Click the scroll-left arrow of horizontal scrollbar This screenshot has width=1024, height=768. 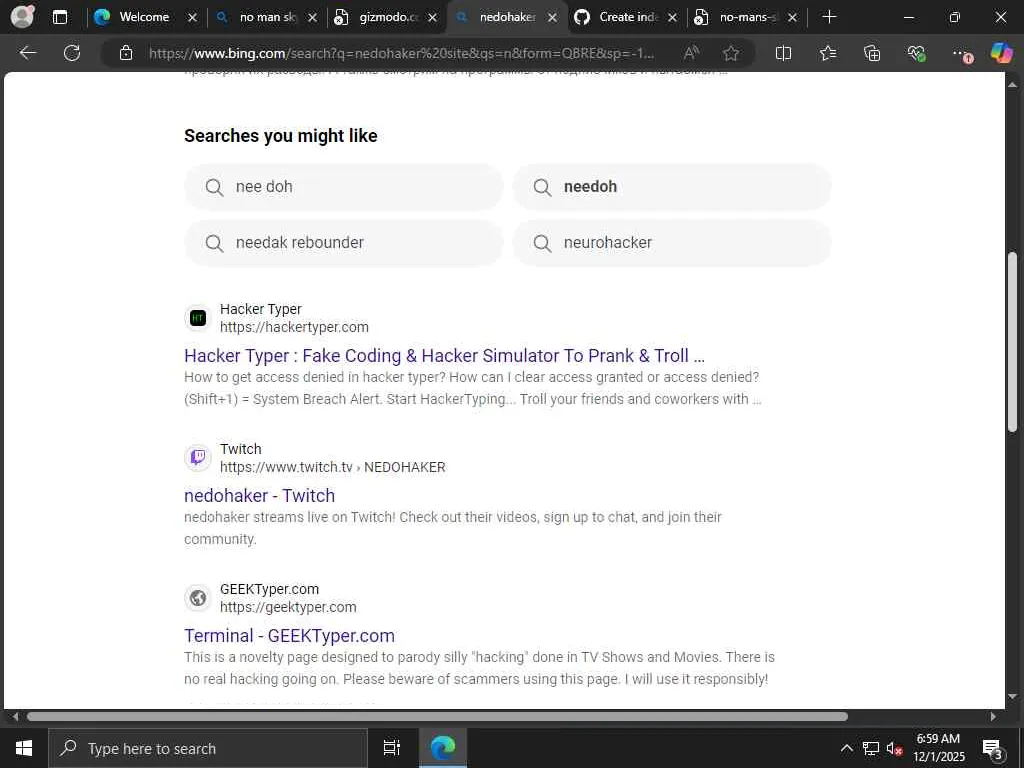point(14,716)
